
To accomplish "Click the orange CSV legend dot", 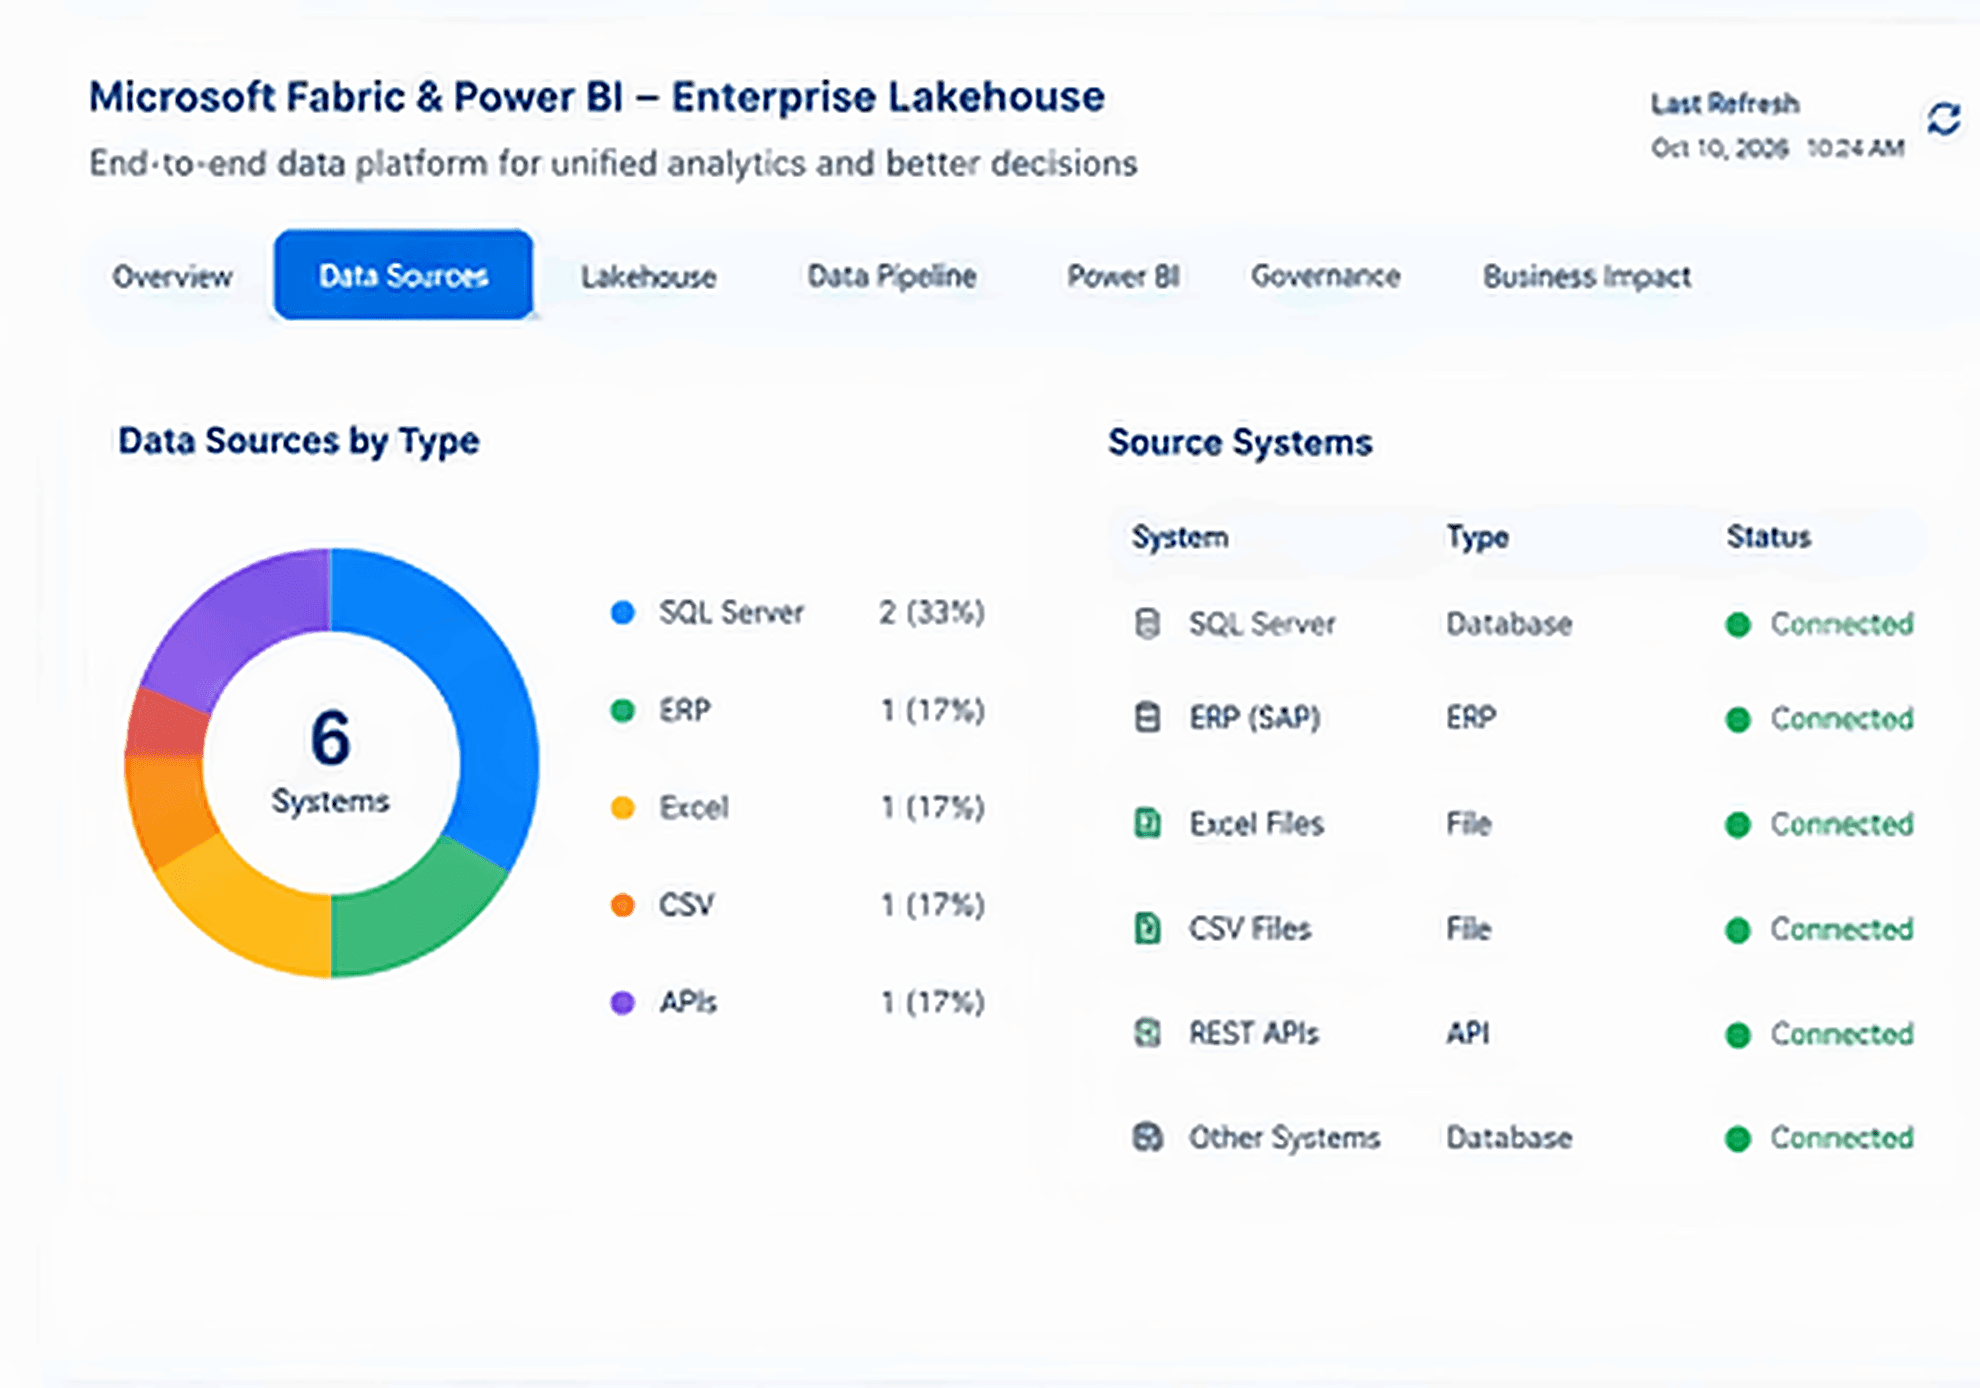I will pos(622,905).
